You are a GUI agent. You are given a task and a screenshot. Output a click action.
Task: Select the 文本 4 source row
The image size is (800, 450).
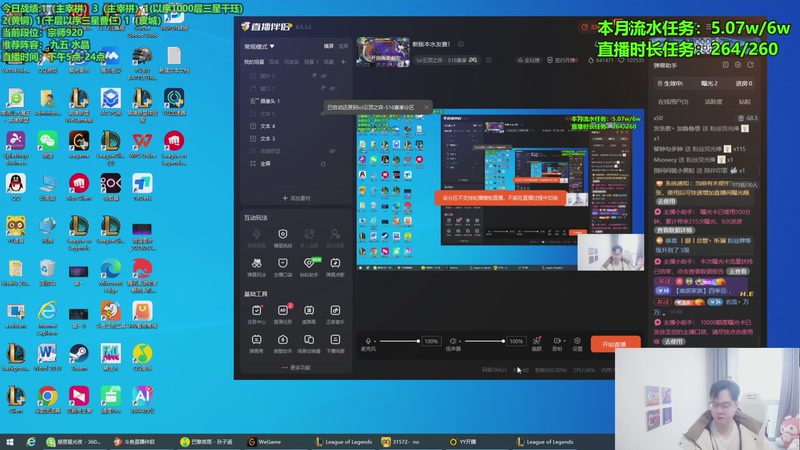pos(295,126)
